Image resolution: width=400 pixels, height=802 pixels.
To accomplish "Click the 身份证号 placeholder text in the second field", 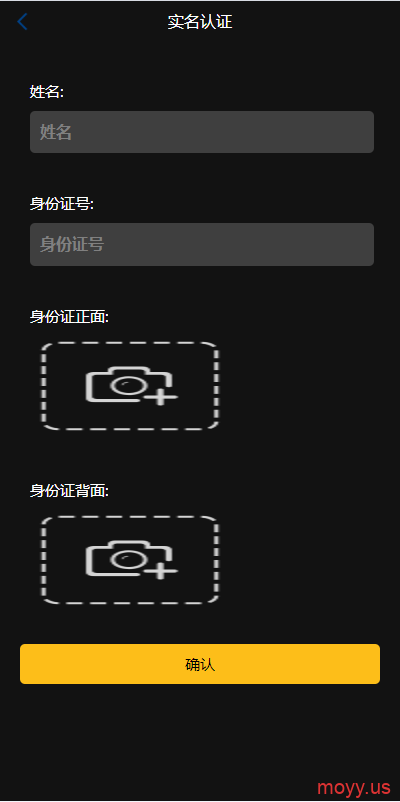I will coord(72,244).
